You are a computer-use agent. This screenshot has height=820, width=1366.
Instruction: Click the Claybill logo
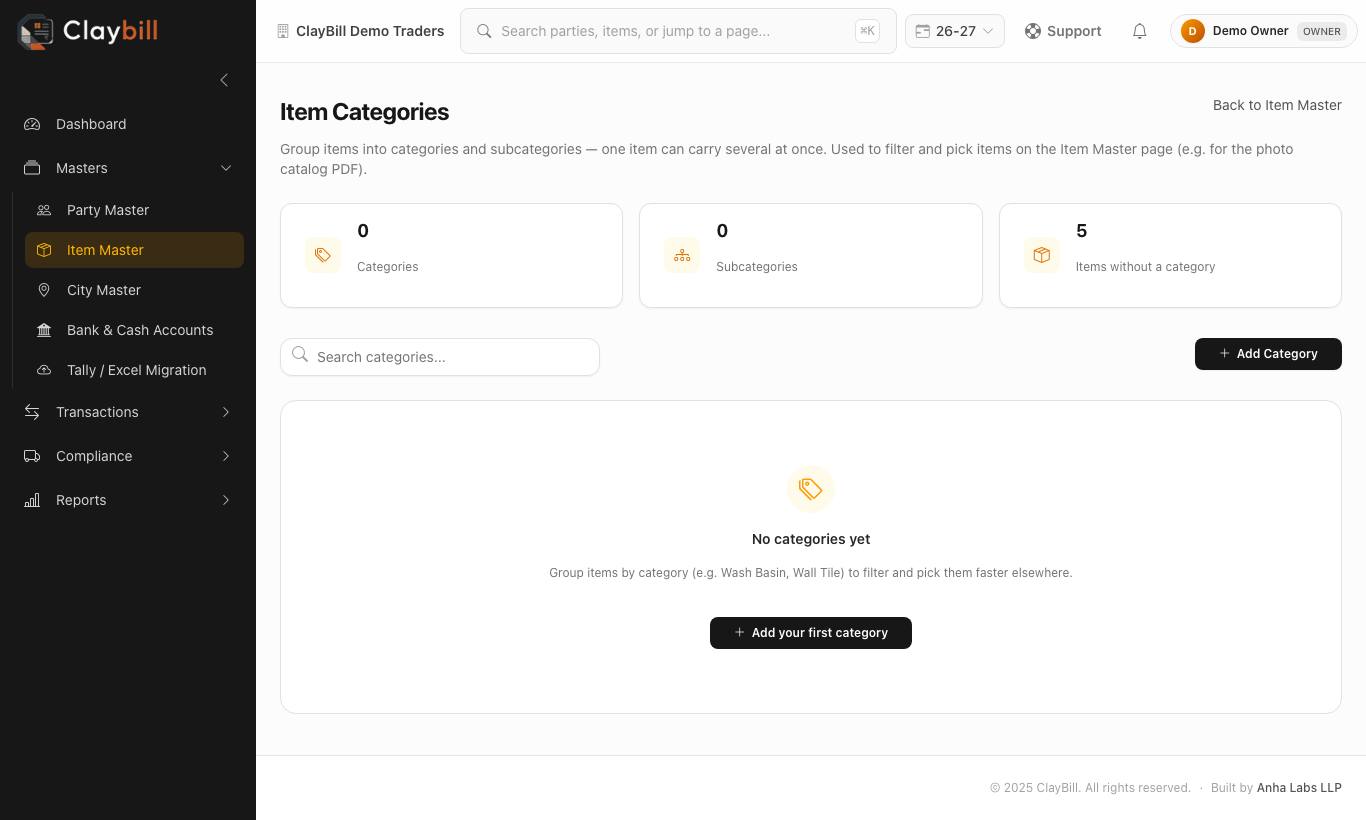click(x=87, y=31)
